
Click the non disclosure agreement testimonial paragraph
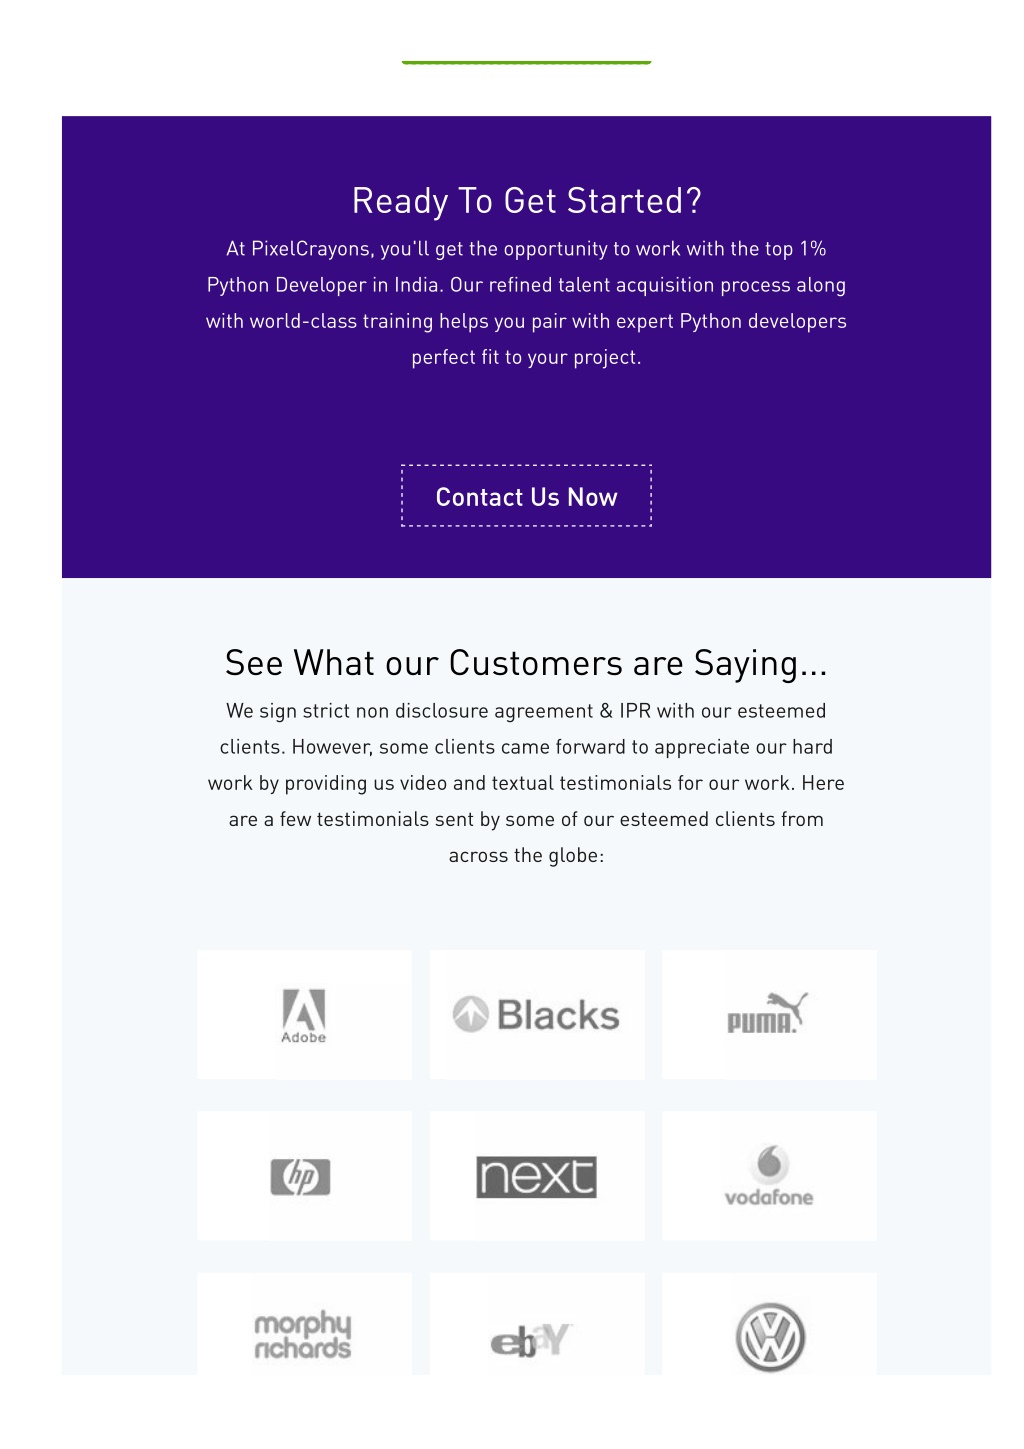point(526,783)
